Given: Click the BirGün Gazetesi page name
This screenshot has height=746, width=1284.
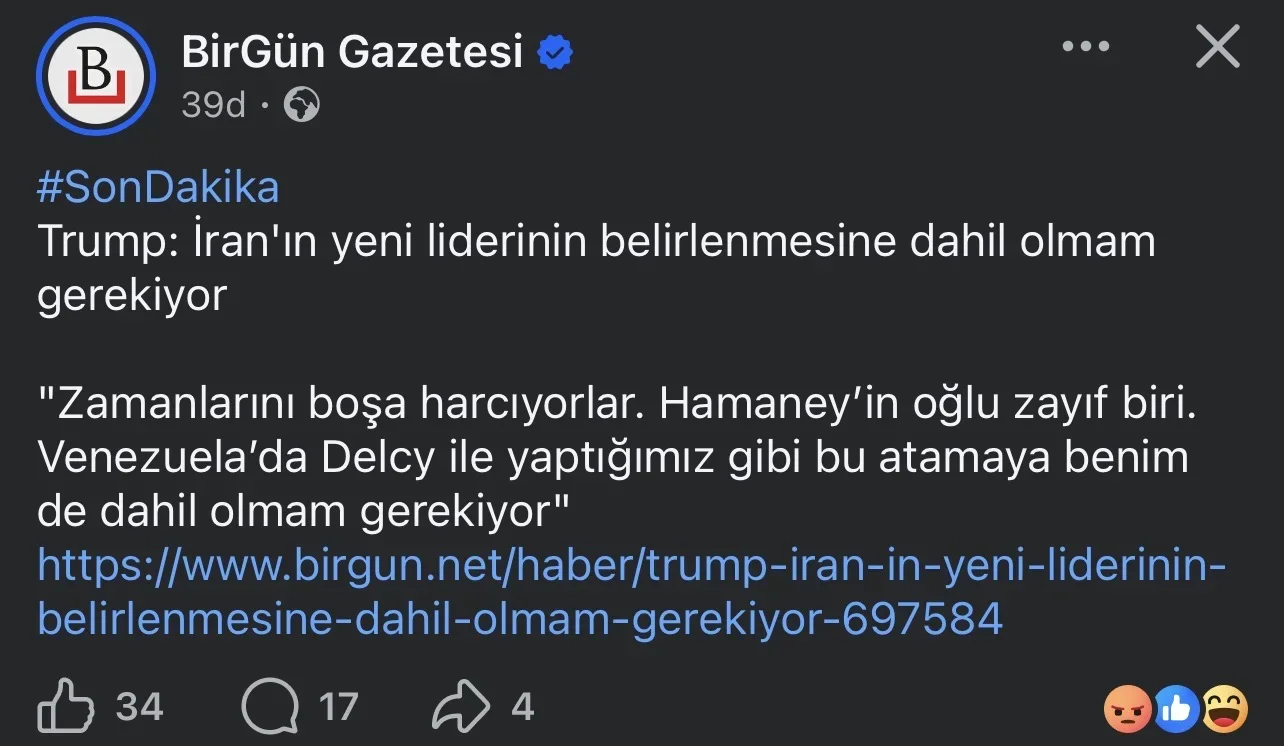Looking at the screenshot, I should click(x=352, y=51).
